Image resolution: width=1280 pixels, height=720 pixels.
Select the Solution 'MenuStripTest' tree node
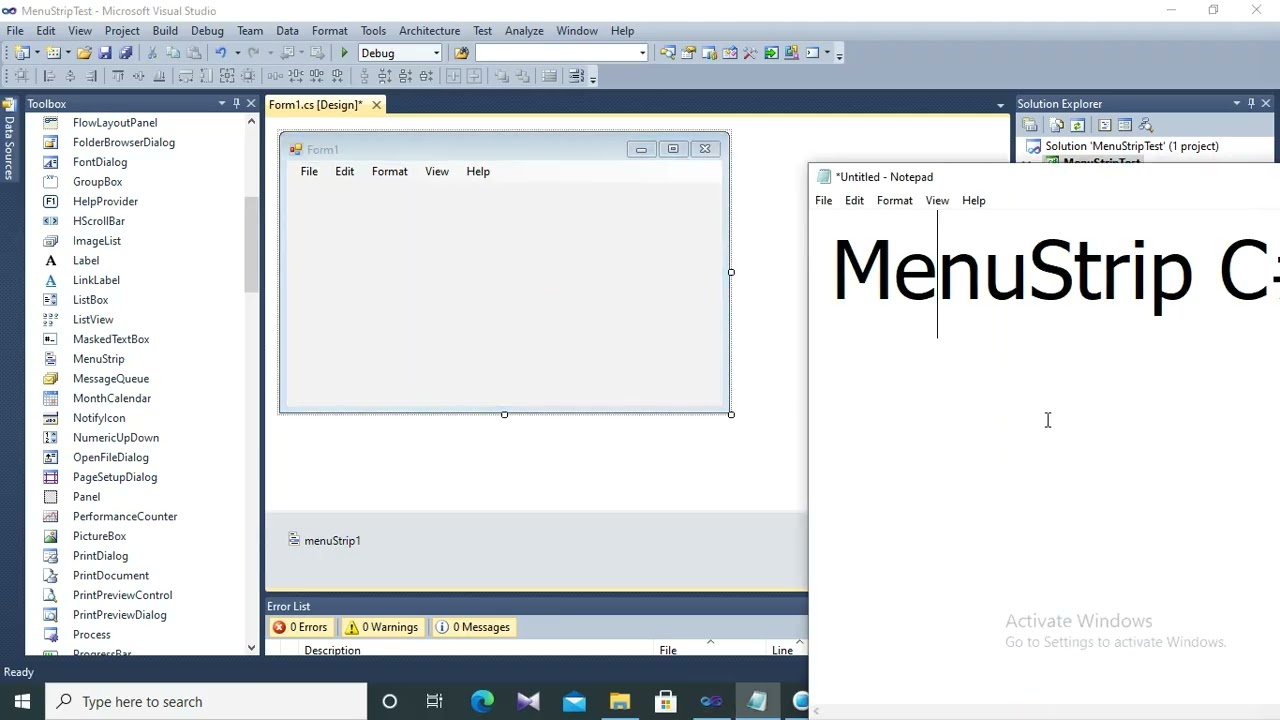pos(1132,146)
